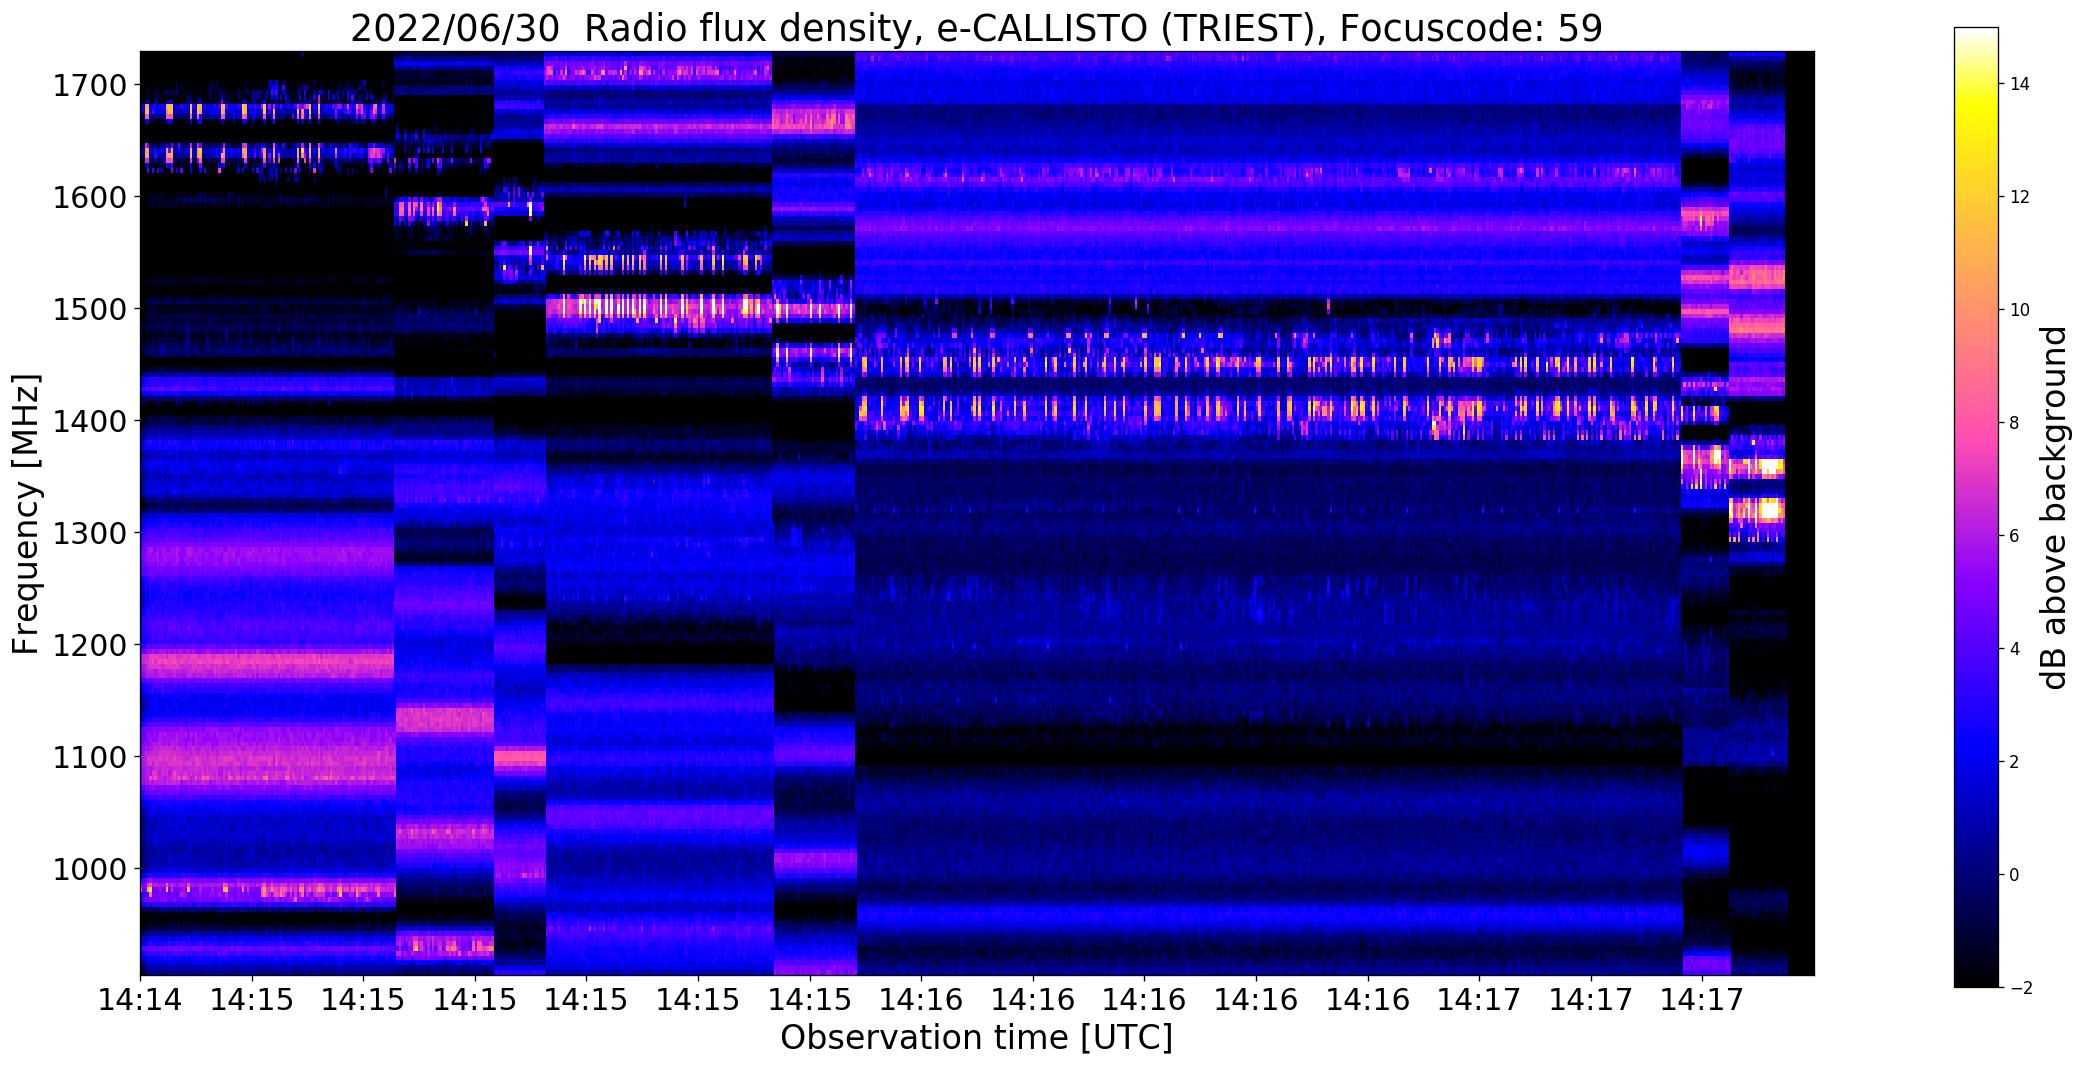The height and width of the screenshot is (1067, 2085).
Task: Click the 1500 frequency tick label
Action: 90,309
